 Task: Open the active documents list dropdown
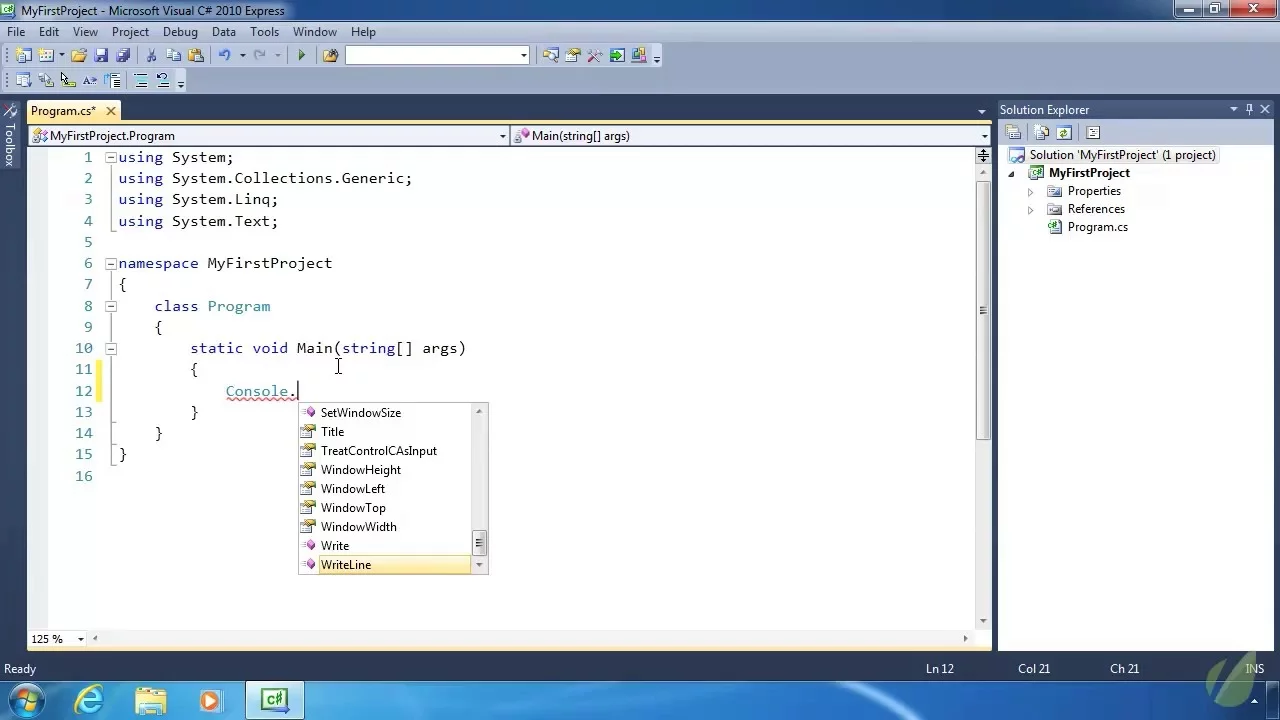(982, 111)
